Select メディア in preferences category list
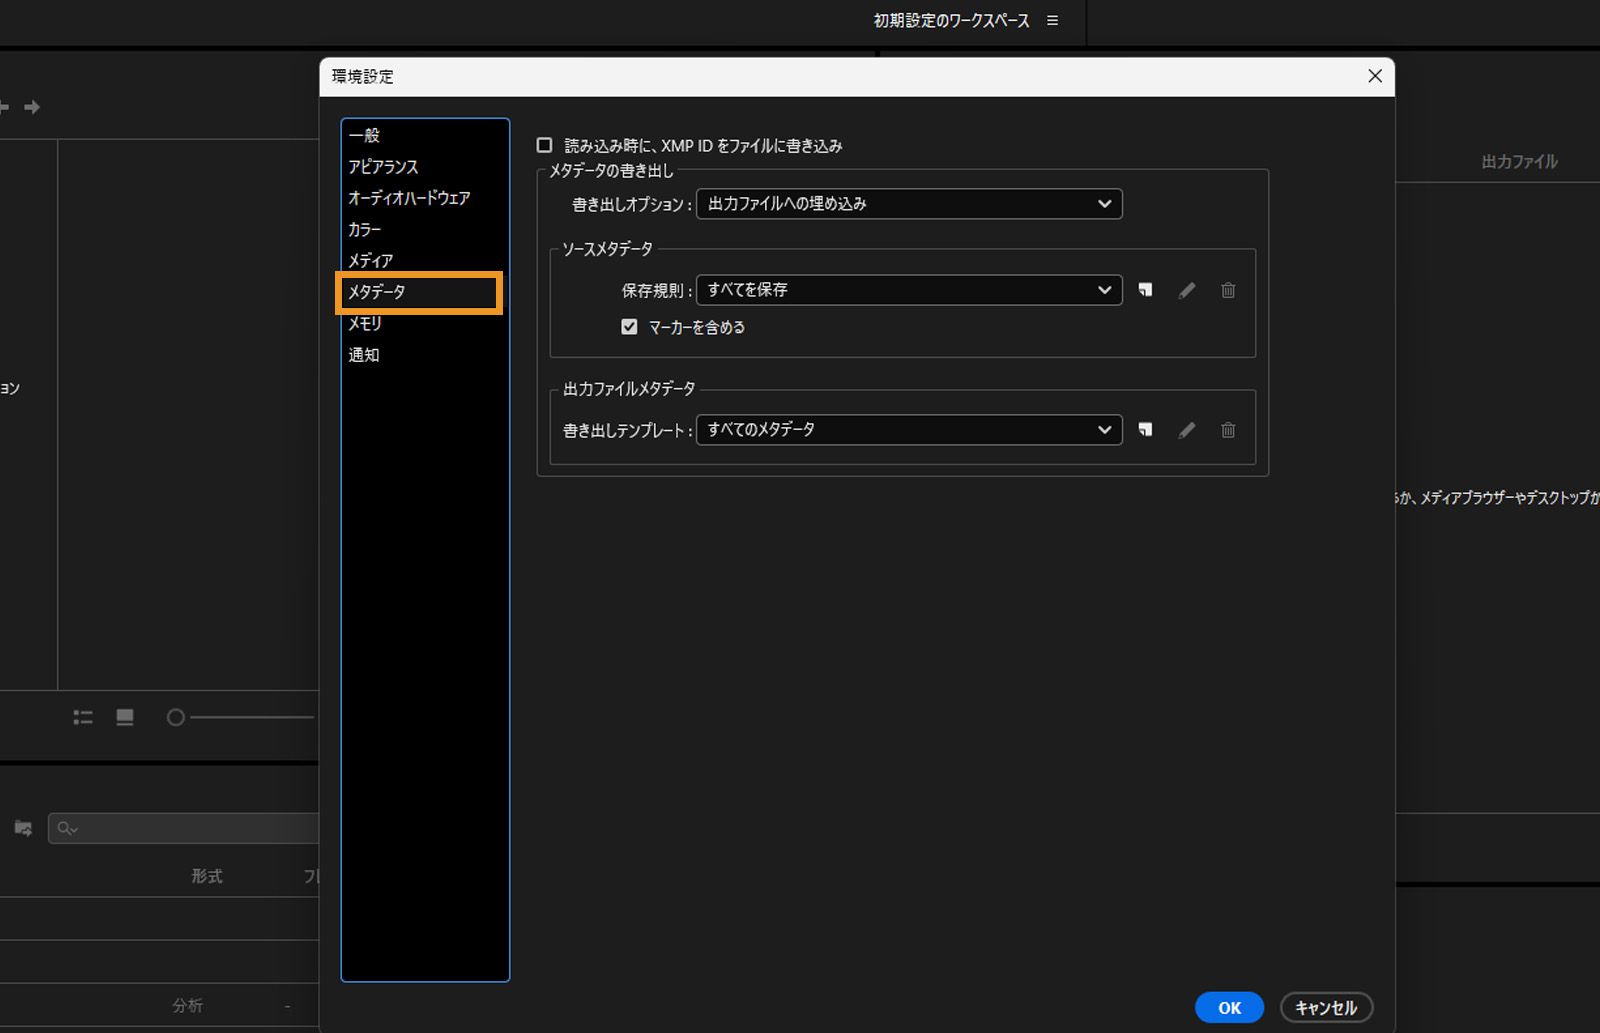Screen dimensions: 1600x1033 424,260
